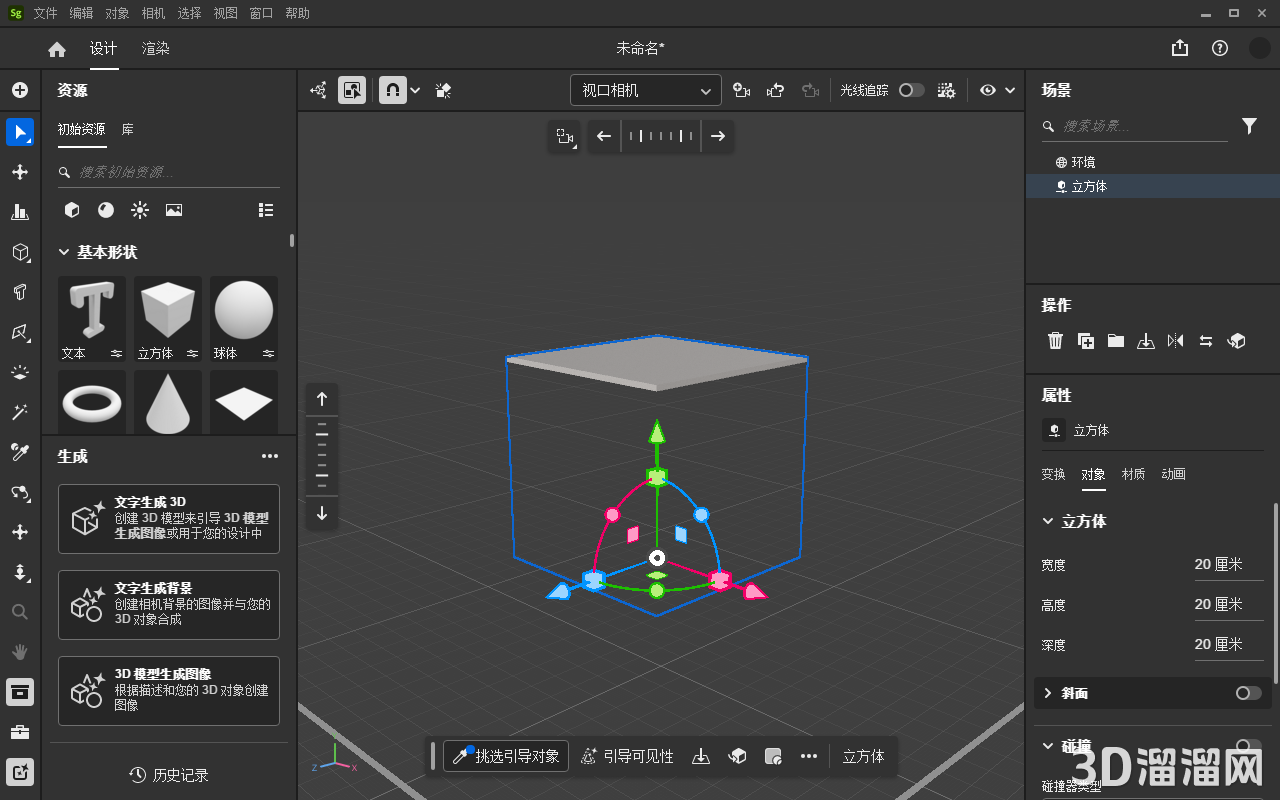Click the 文字生成 3D generation card
Viewport: 1280px width, 800px height.
point(168,518)
